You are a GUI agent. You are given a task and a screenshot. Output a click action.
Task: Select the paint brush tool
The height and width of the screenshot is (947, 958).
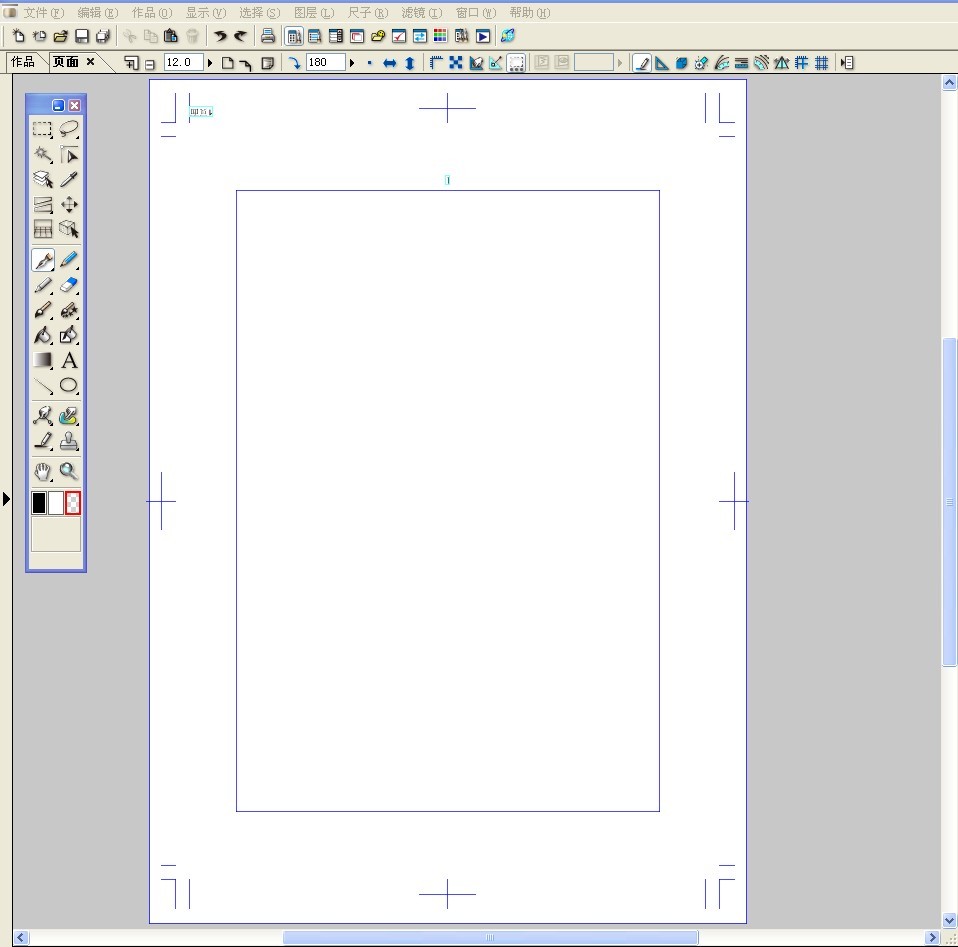point(42,310)
